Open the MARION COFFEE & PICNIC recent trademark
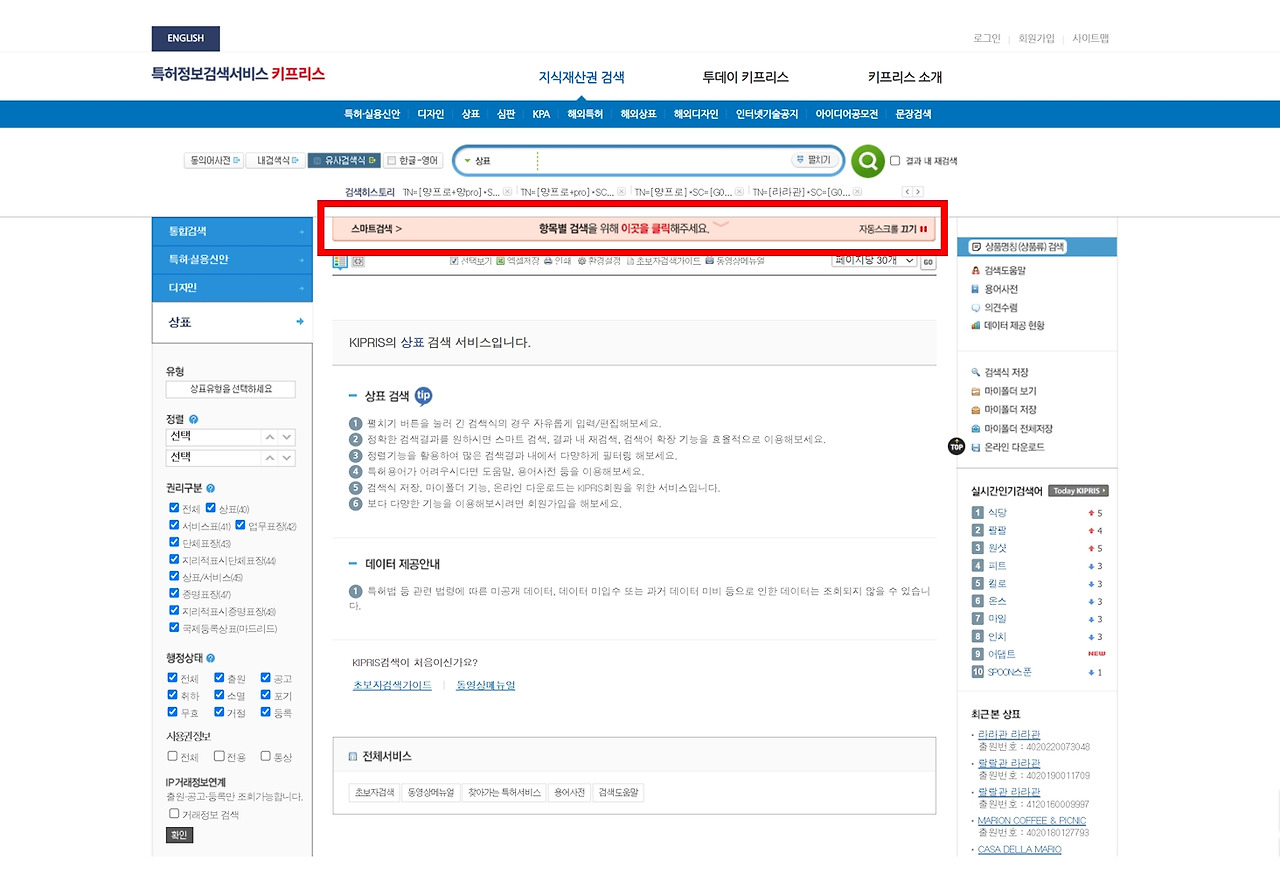Image resolution: width=1280 pixels, height=888 pixels. pyautogui.click(x=1032, y=821)
